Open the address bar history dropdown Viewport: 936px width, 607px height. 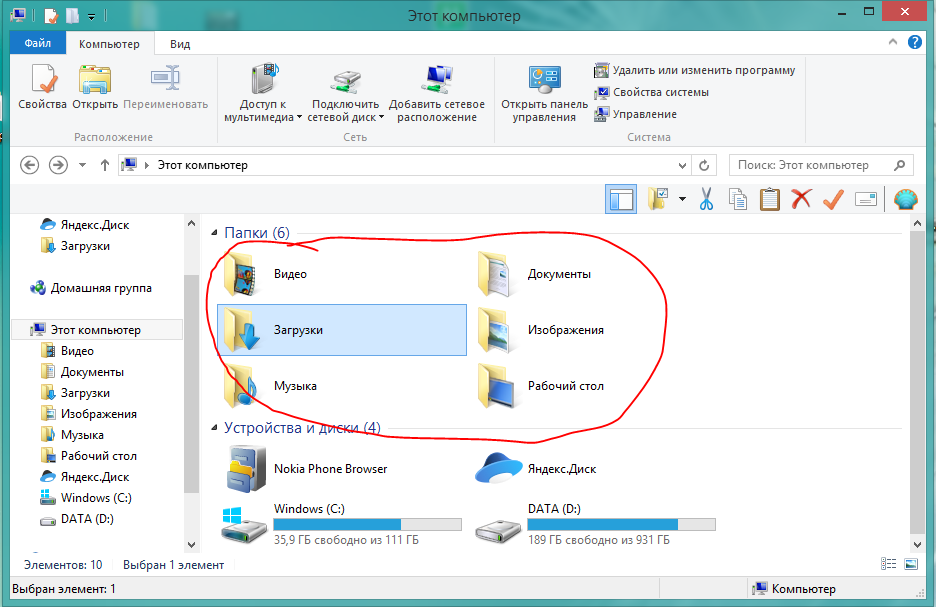(x=682, y=165)
